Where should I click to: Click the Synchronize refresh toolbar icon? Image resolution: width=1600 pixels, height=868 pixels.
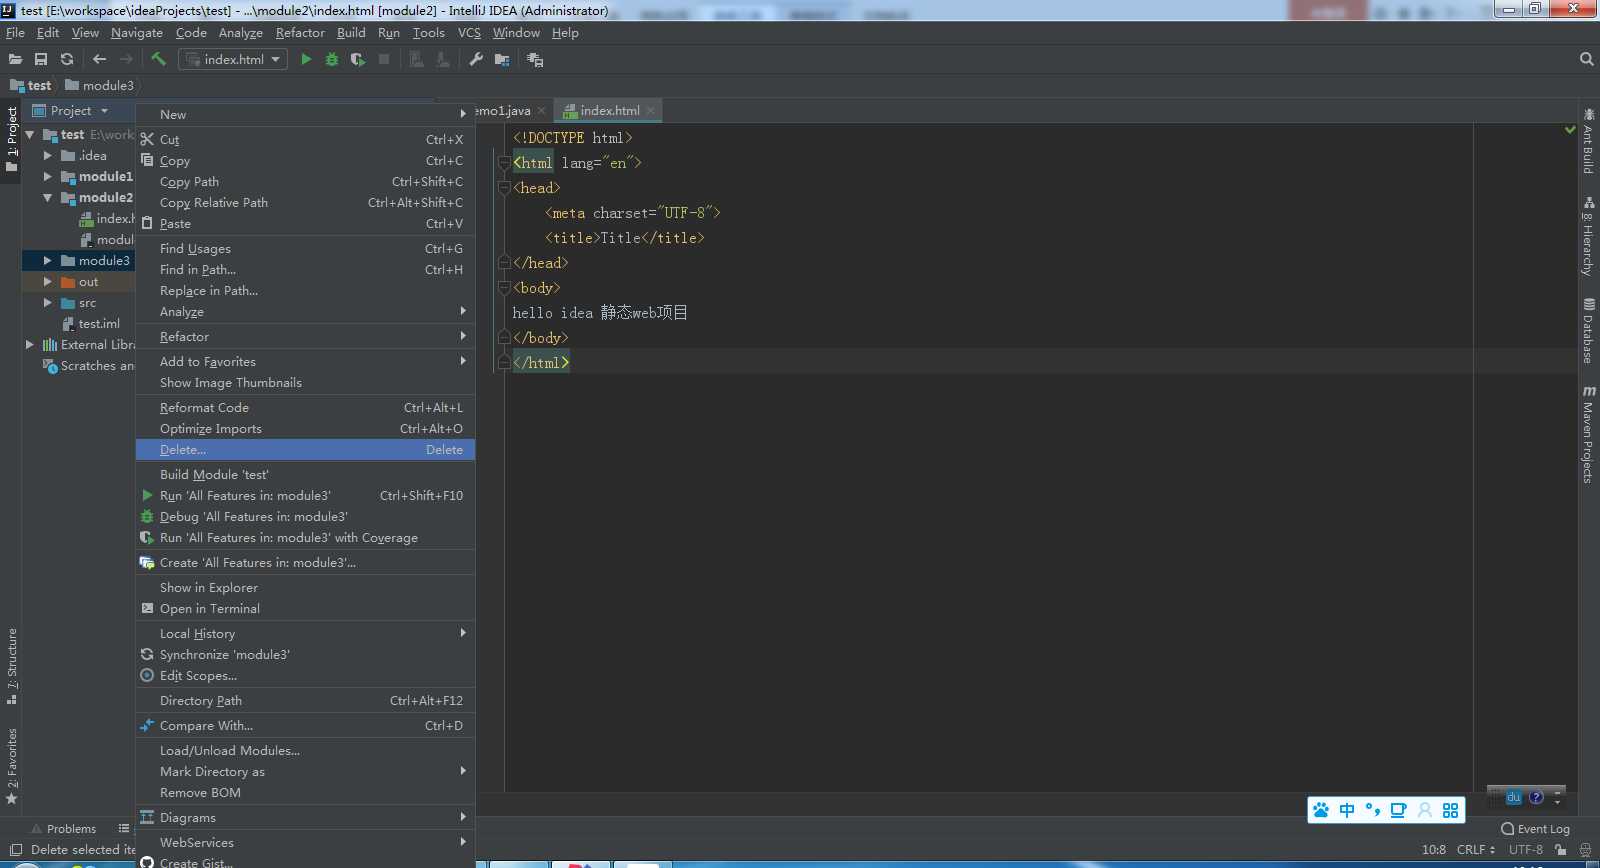click(x=67, y=60)
